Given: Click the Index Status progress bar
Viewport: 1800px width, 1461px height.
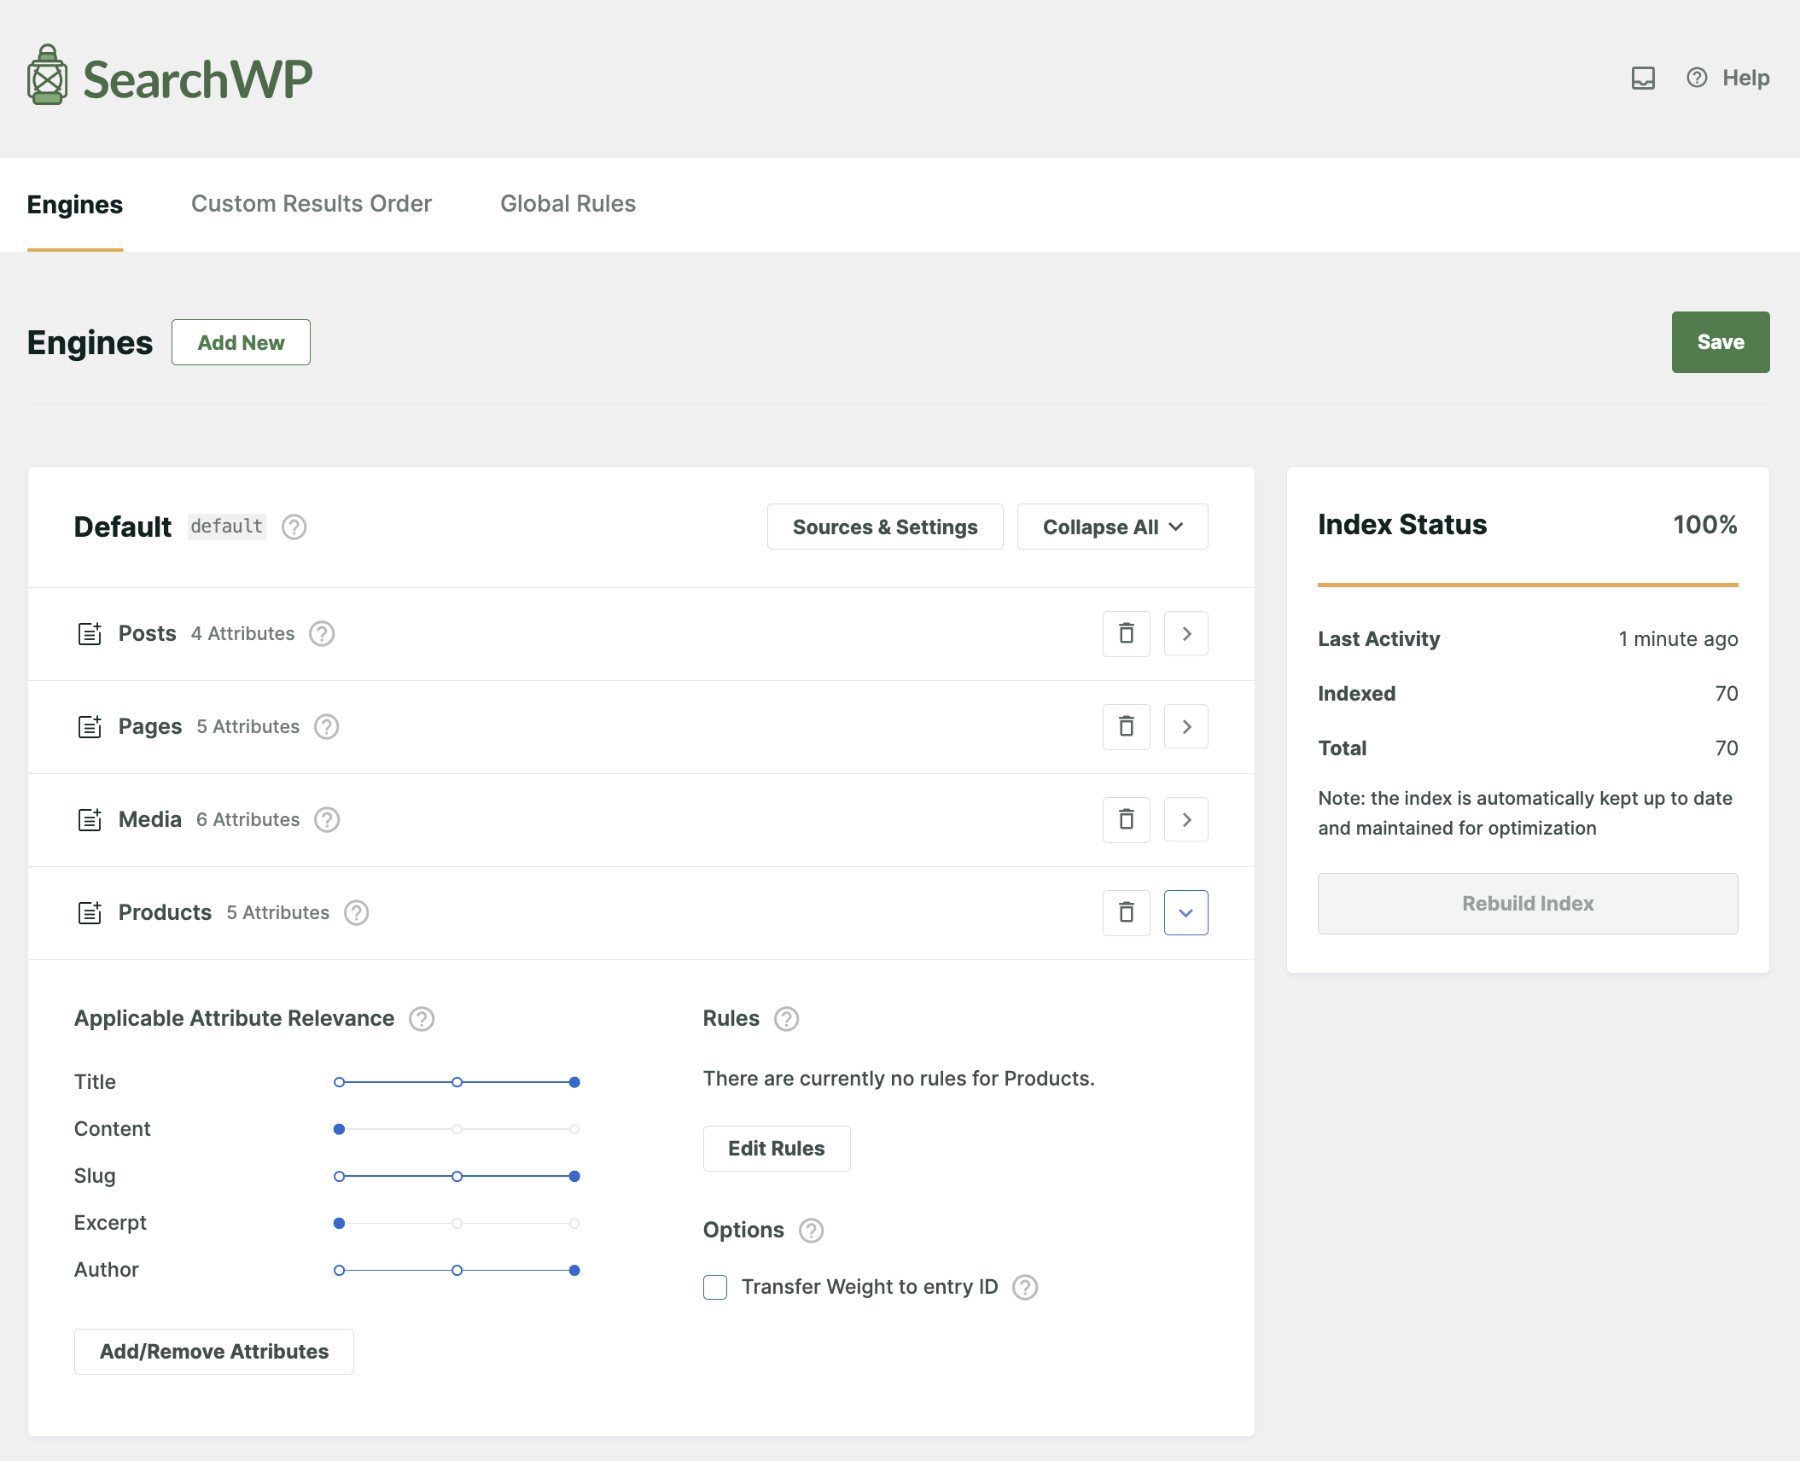Looking at the screenshot, I should coord(1528,585).
